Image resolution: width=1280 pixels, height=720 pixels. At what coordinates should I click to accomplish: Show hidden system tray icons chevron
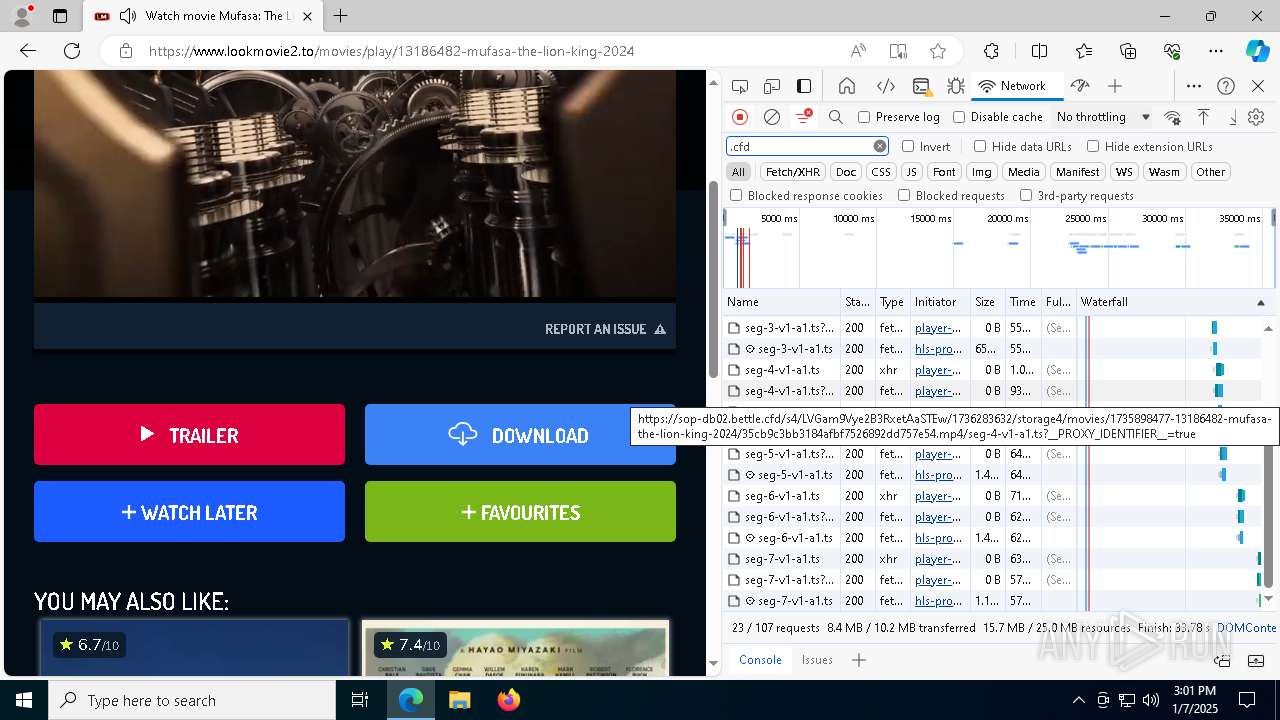coord(1078,700)
